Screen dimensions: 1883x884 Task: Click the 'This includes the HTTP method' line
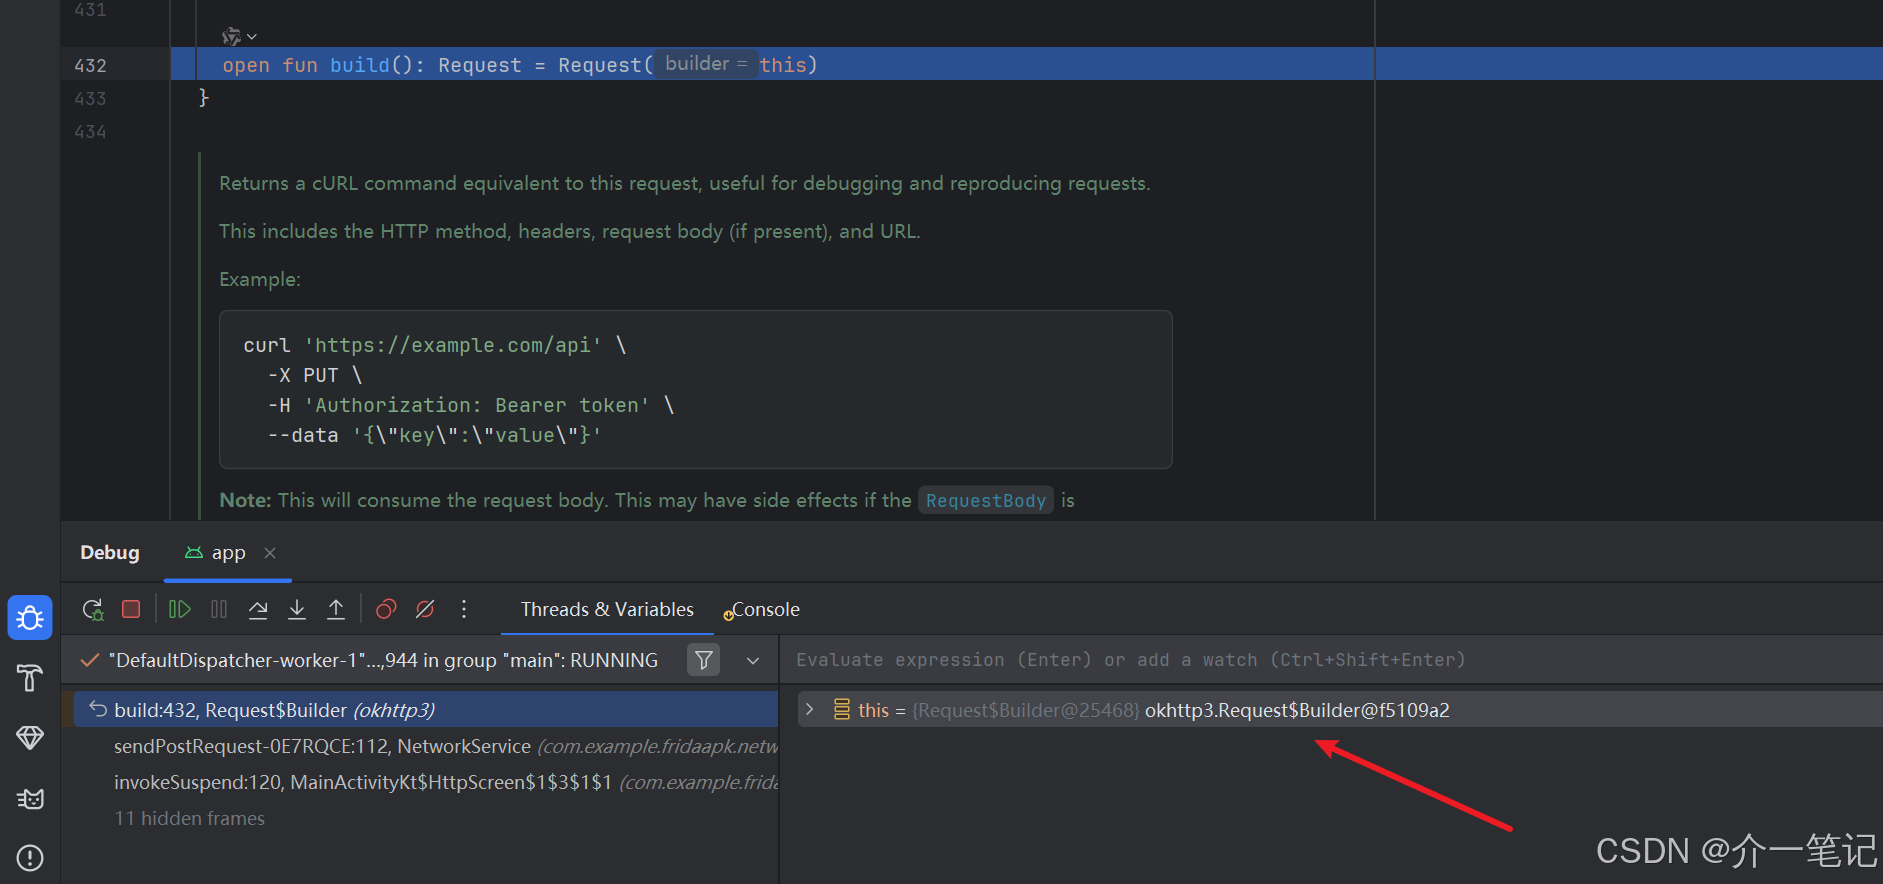[569, 231]
